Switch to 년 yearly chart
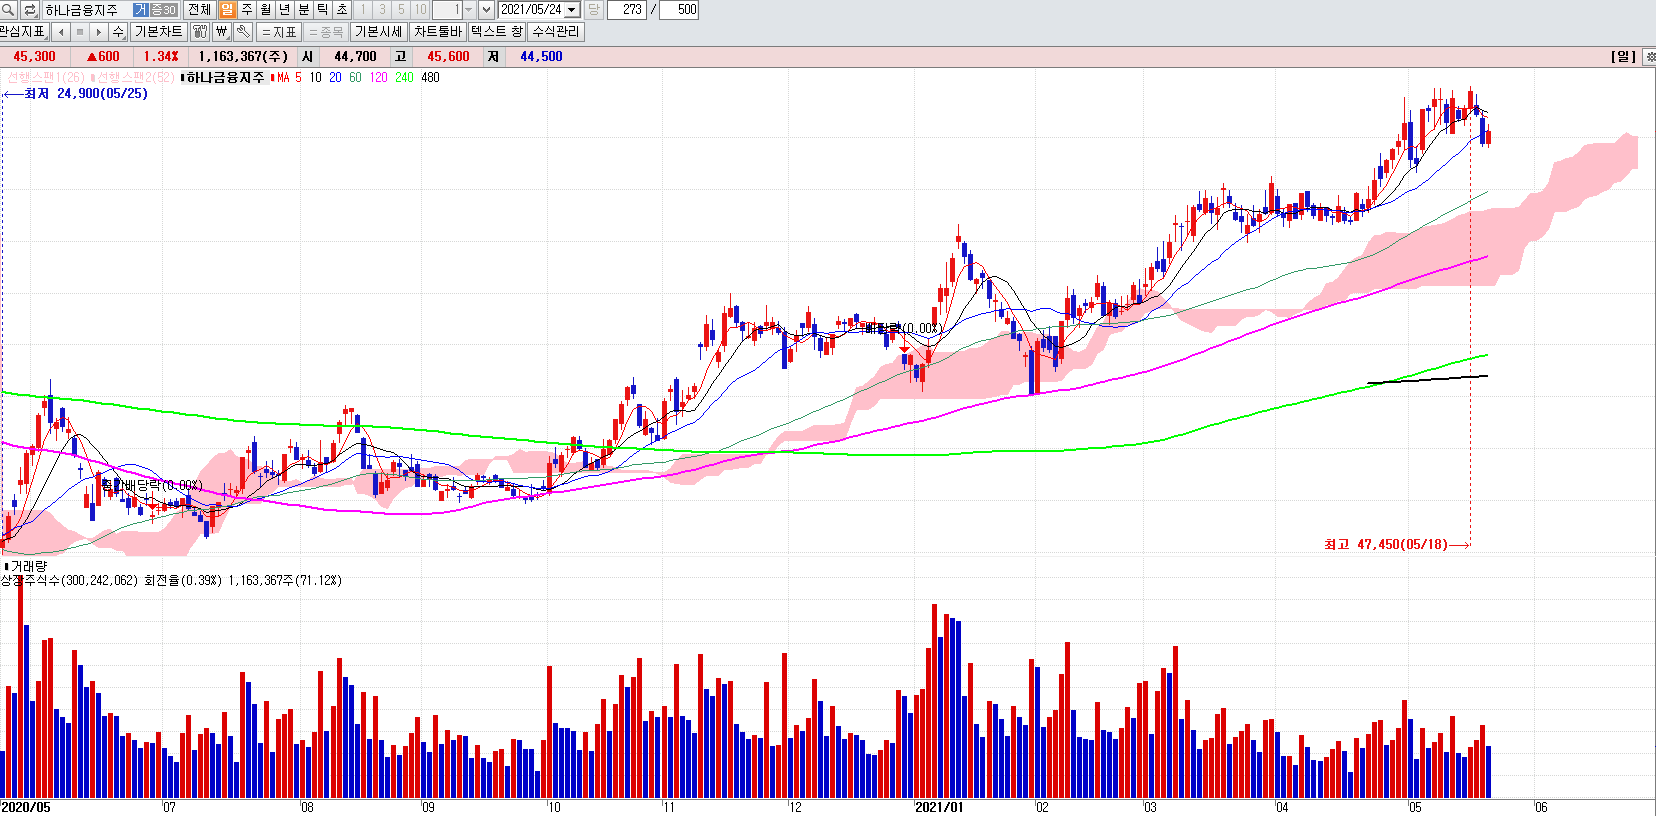1656x816 pixels. (285, 10)
